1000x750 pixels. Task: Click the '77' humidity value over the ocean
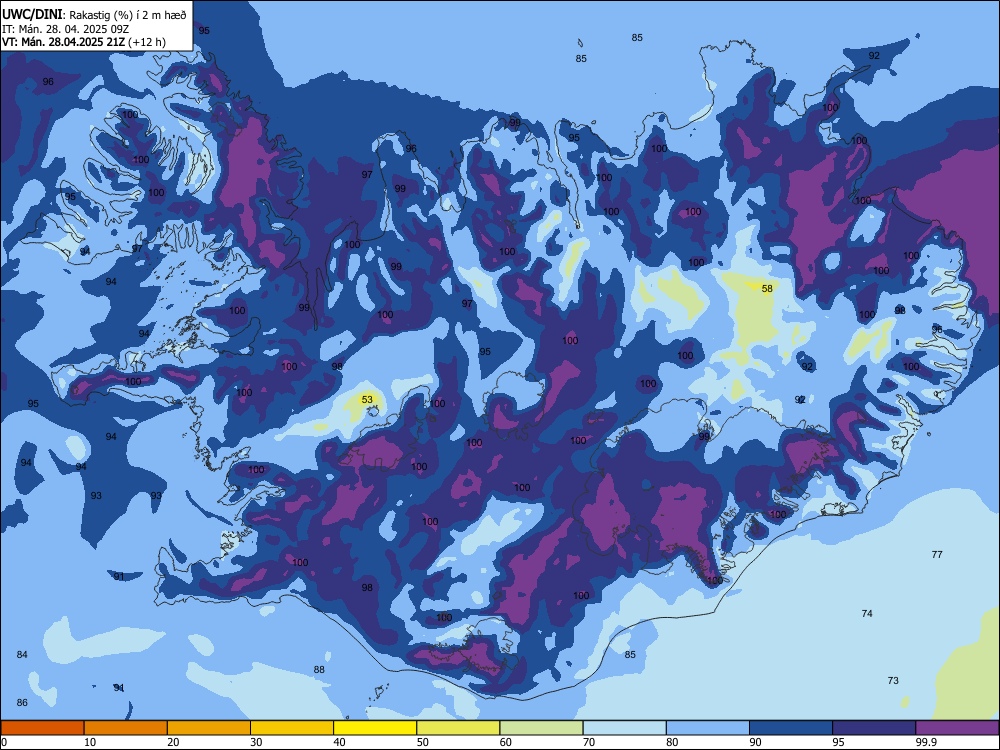pyautogui.click(x=937, y=555)
